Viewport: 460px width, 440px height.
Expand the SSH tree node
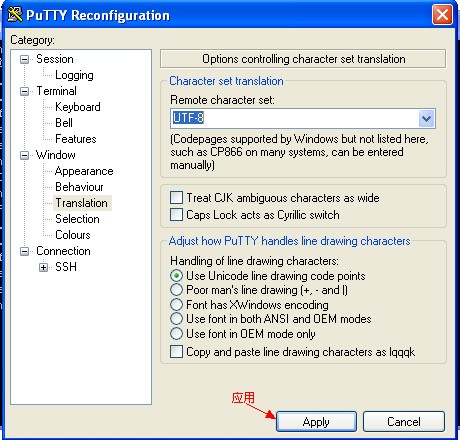point(43,267)
